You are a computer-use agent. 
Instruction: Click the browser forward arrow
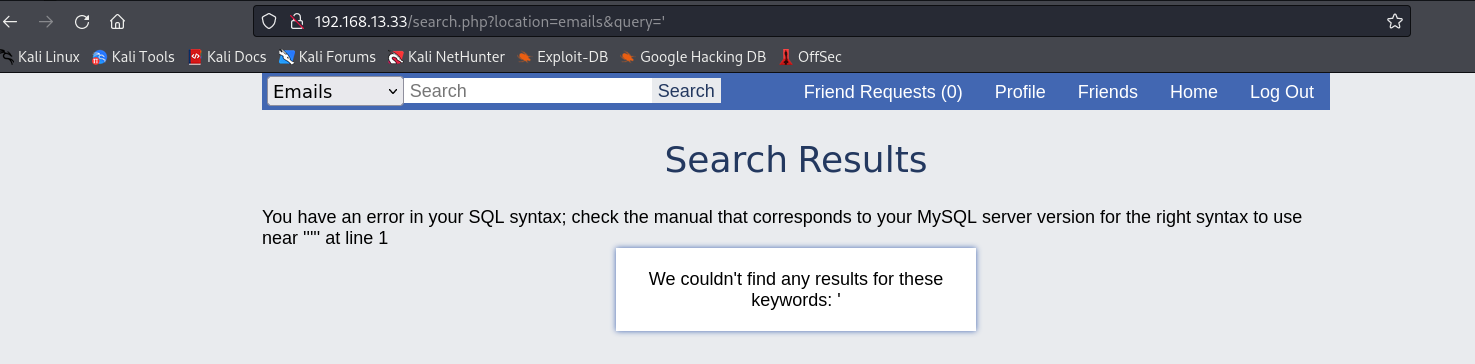(46, 21)
